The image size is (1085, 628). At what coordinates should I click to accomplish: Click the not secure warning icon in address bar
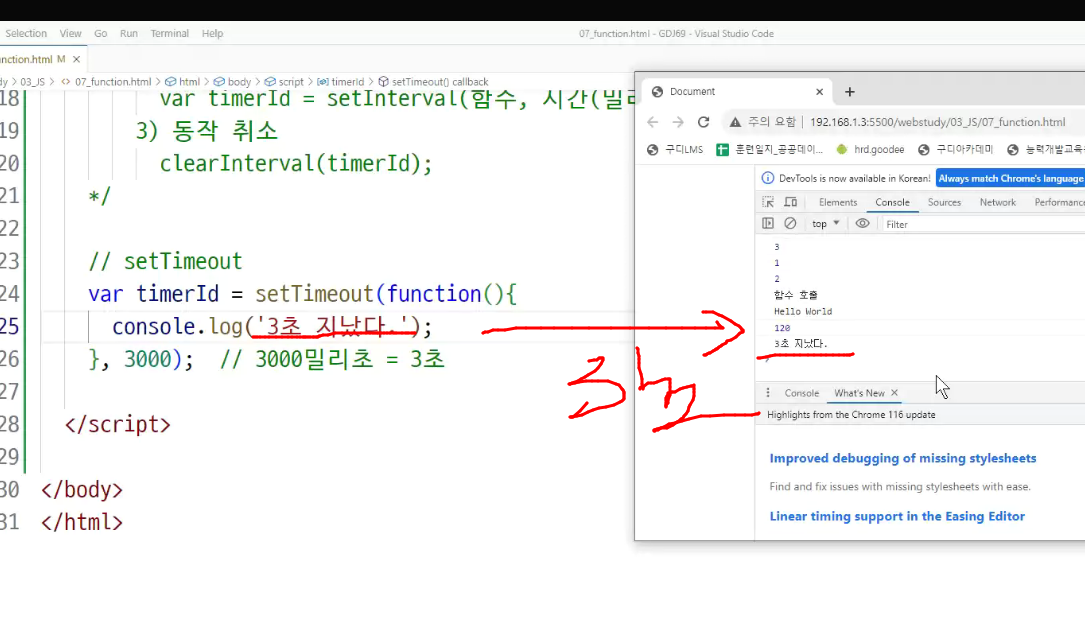pyautogui.click(x=735, y=122)
